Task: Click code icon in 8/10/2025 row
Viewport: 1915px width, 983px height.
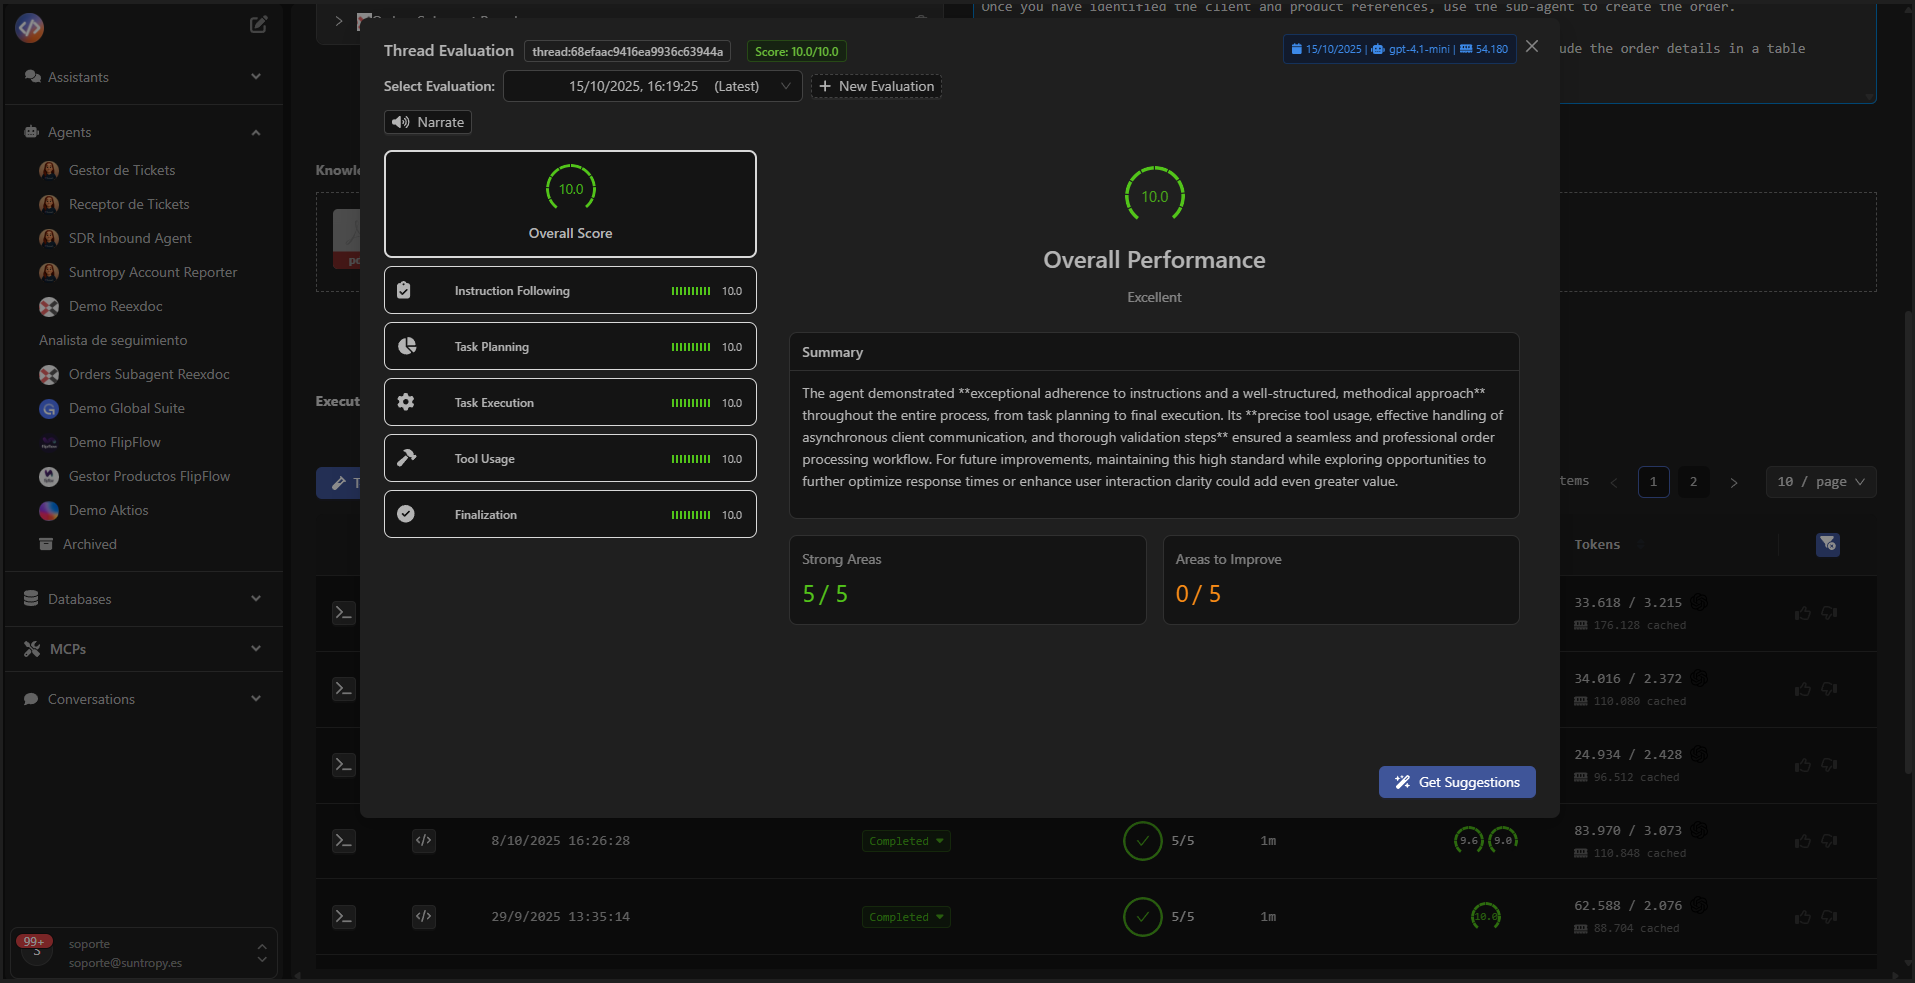Action: click(x=424, y=841)
